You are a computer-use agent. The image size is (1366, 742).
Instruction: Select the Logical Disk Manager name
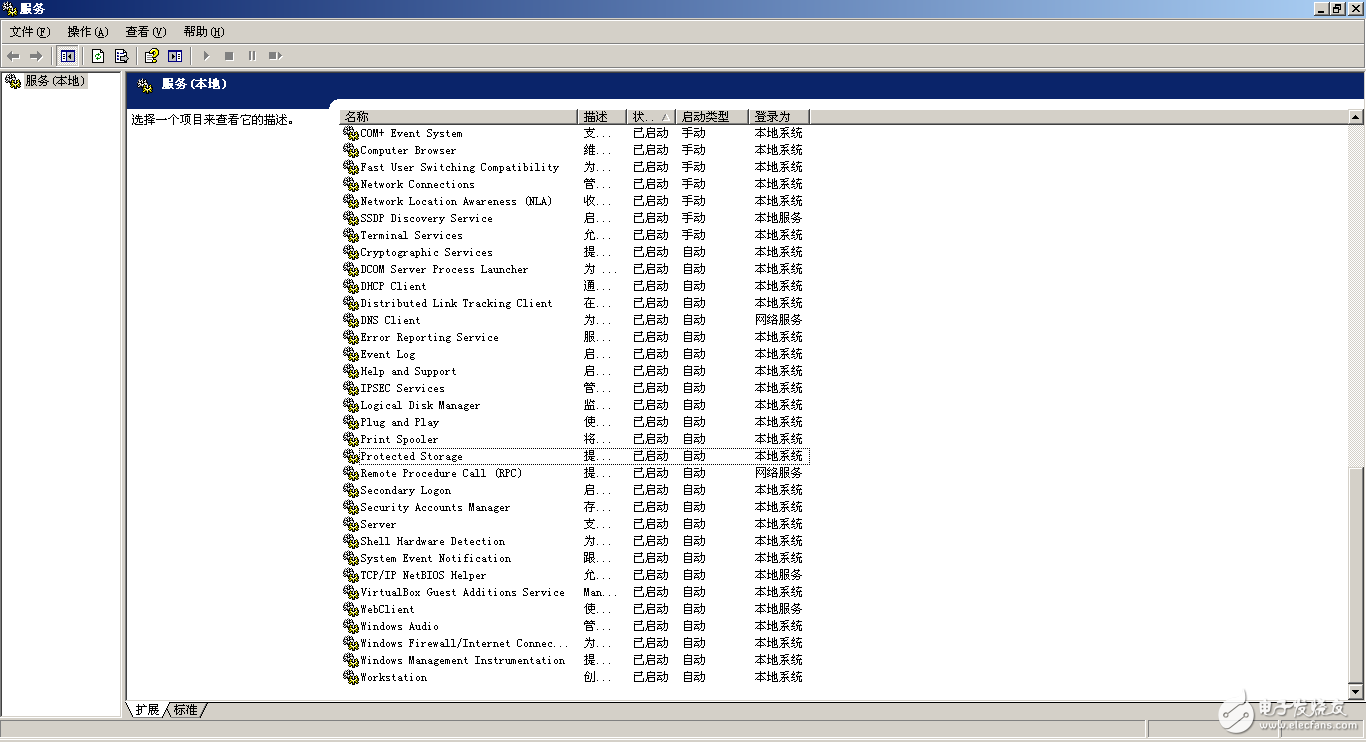(420, 405)
